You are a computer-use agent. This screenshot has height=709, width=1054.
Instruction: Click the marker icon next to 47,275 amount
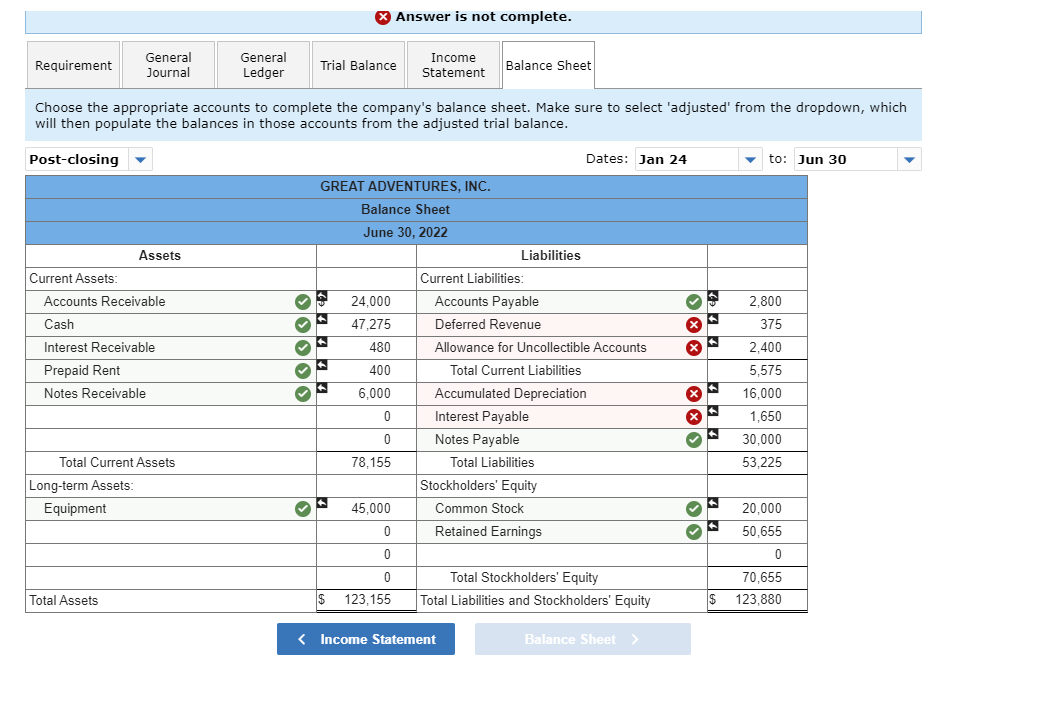(x=322, y=319)
